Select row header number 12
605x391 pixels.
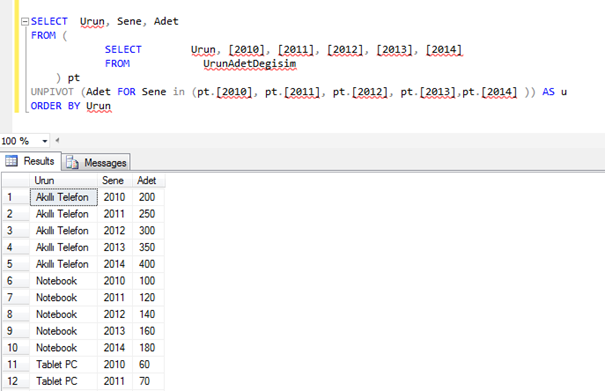(x=16, y=381)
